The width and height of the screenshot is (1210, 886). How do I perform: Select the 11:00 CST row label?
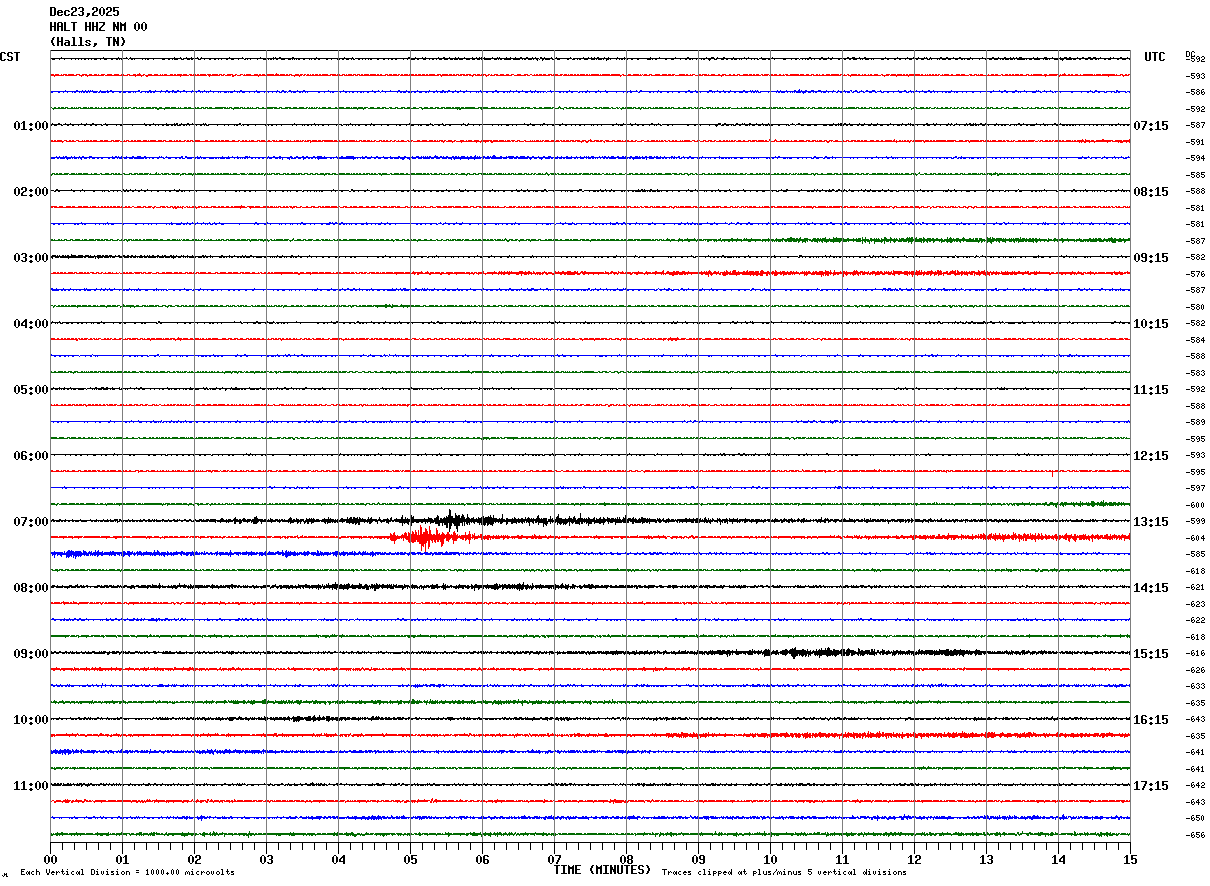click(x=30, y=786)
